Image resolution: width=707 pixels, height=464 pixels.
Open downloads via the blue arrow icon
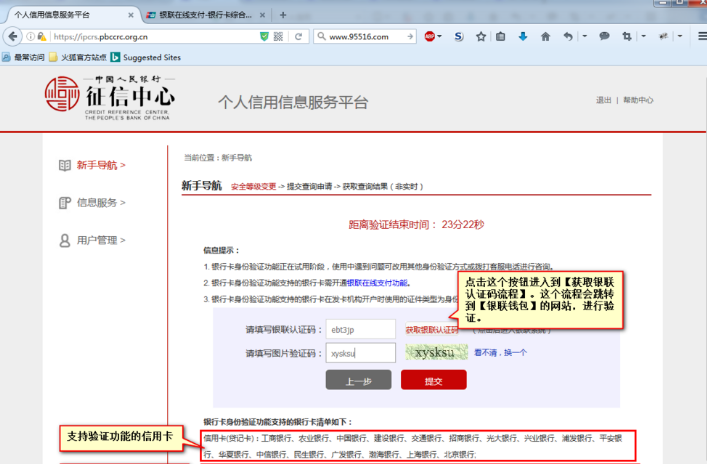(523, 37)
